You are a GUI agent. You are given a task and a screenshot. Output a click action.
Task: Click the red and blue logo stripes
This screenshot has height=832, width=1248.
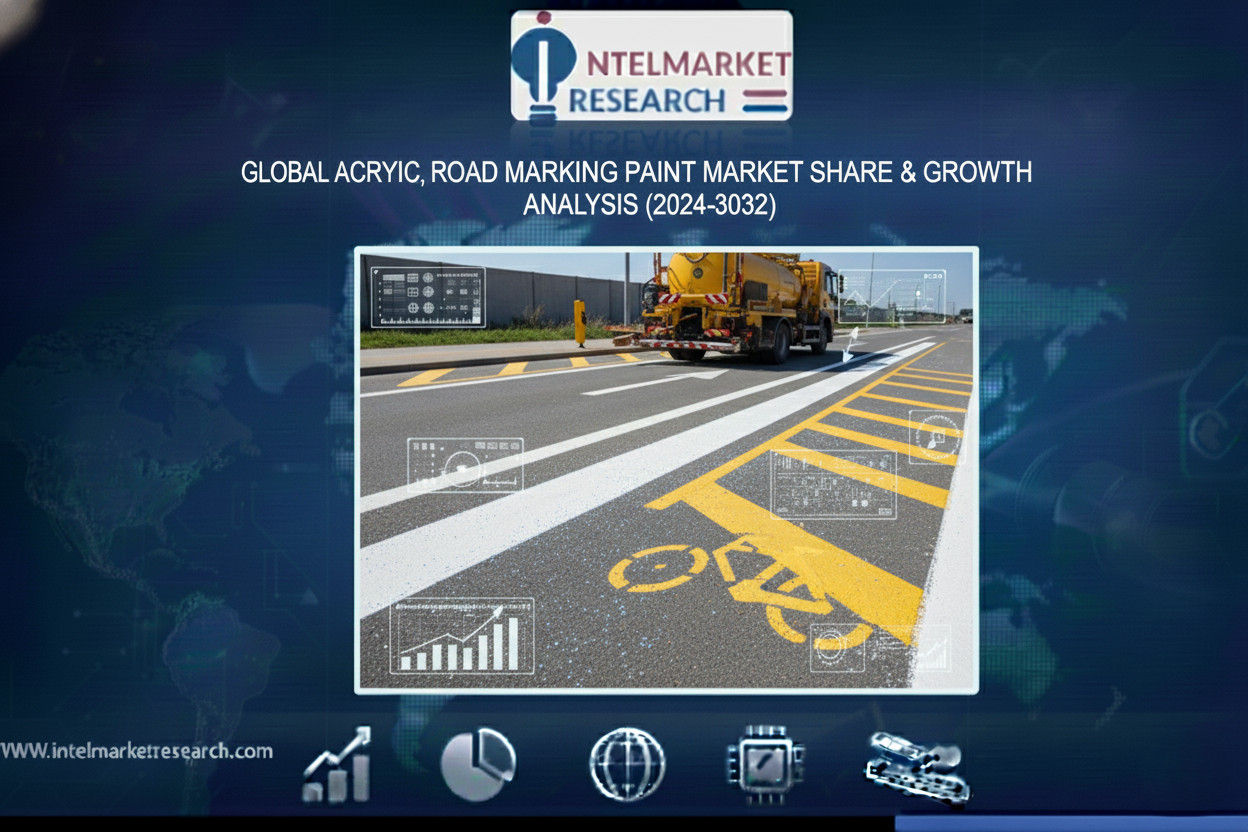766,100
